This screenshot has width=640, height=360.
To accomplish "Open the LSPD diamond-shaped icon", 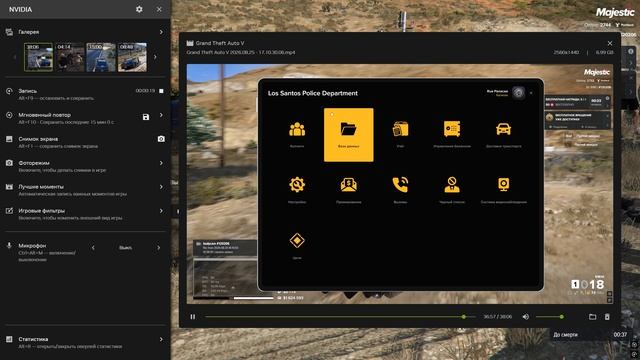I will [x=297, y=240].
